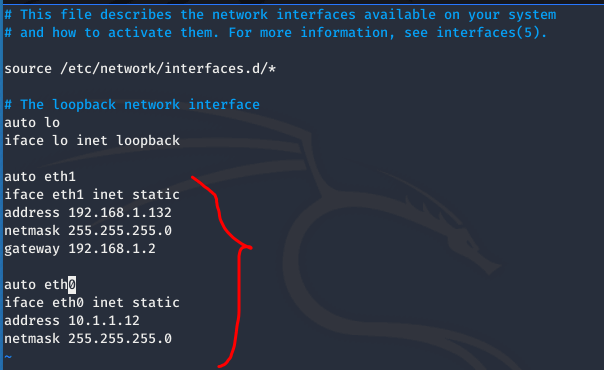Click the 'iface lo inet loopback' line
Viewport: 604px width, 370px height.
tap(92, 141)
